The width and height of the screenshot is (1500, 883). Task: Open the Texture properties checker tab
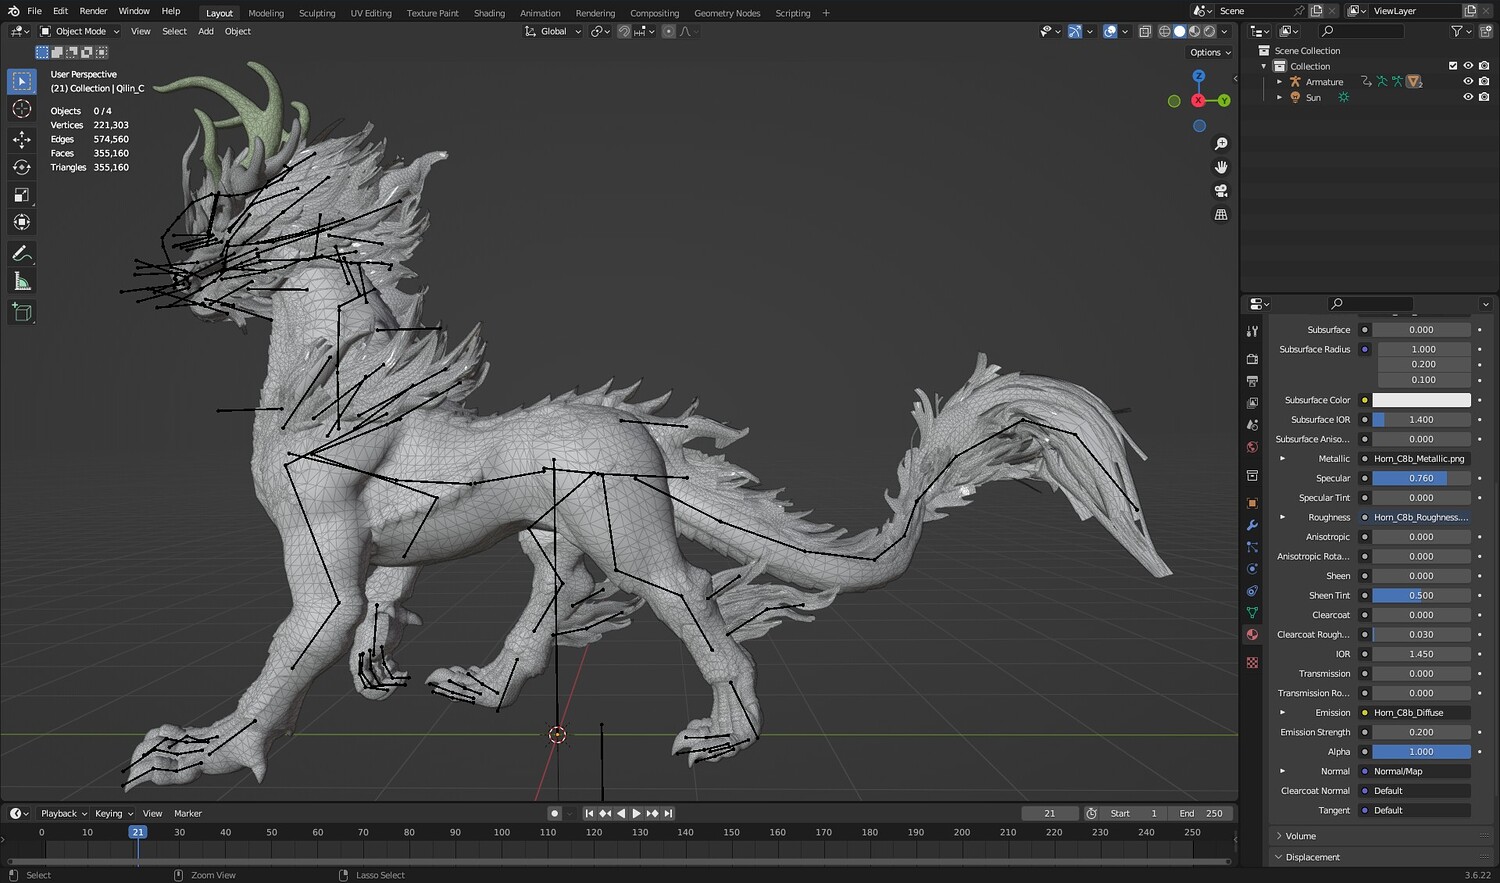point(1252,663)
